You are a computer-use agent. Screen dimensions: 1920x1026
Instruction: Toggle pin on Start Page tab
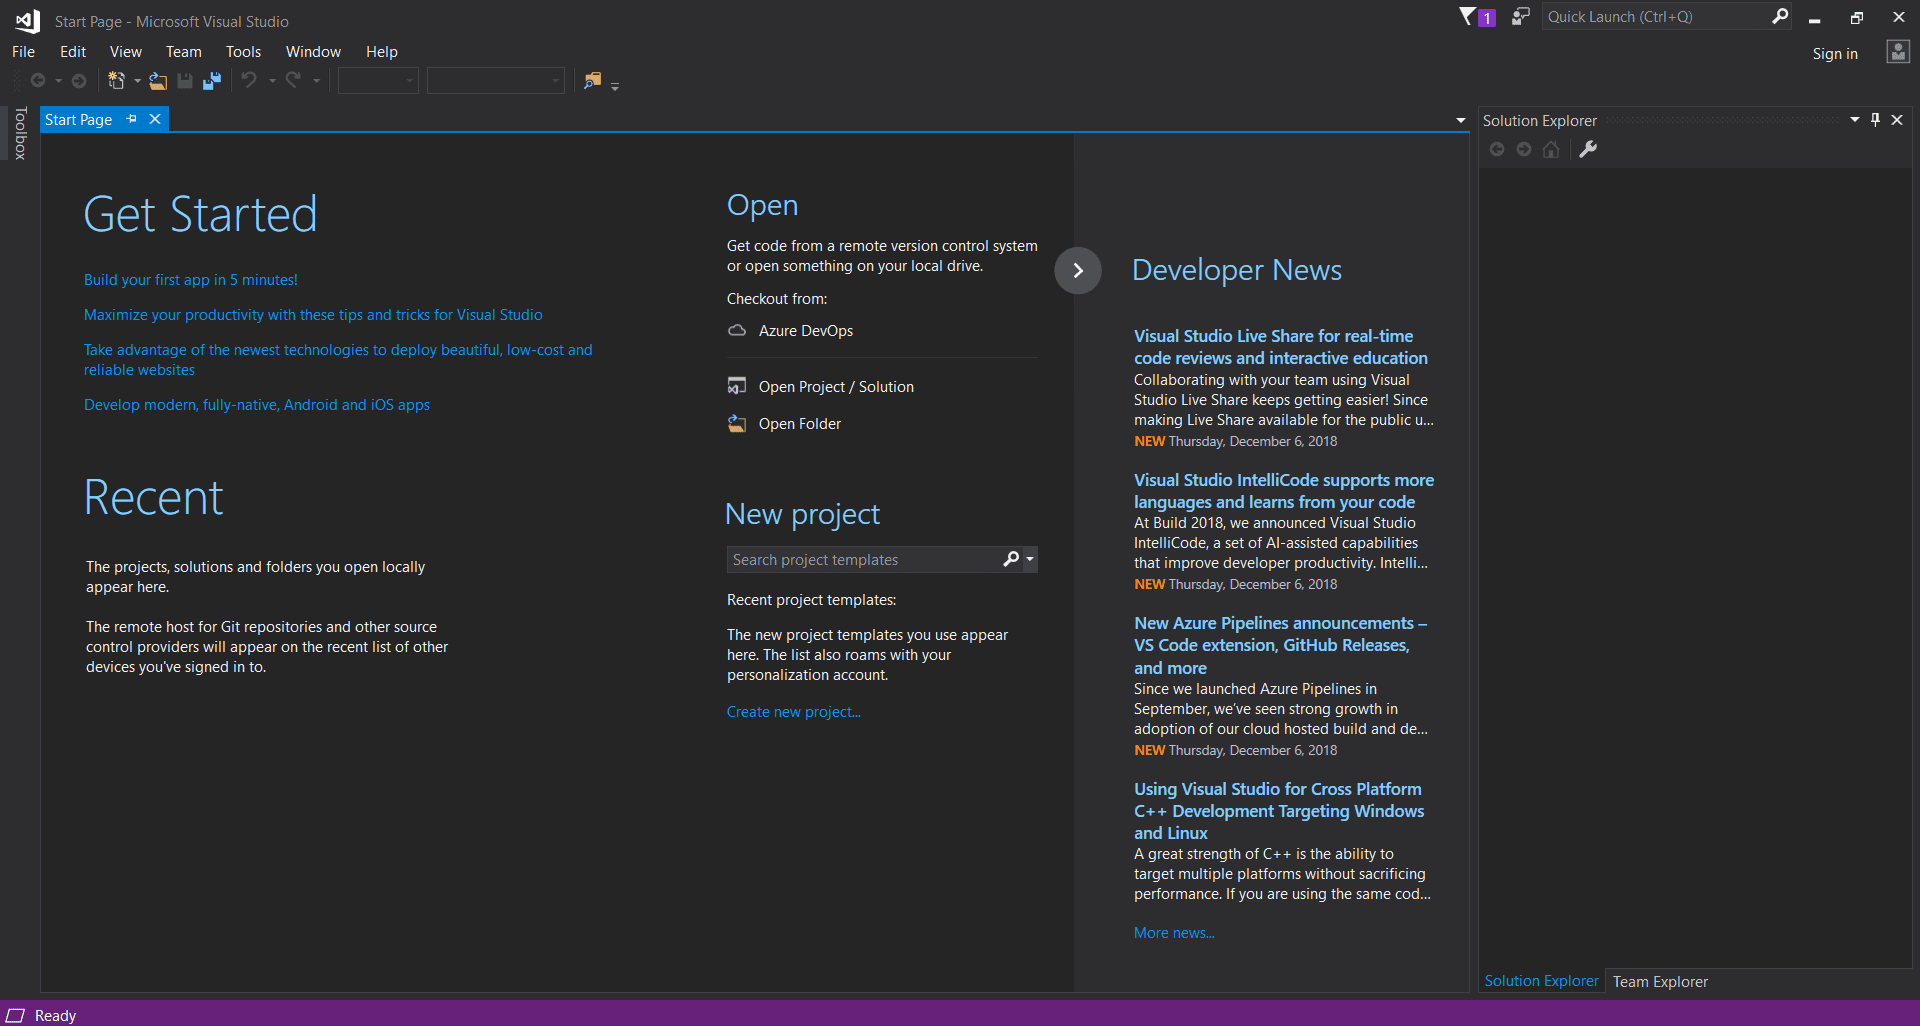click(131, 119)
